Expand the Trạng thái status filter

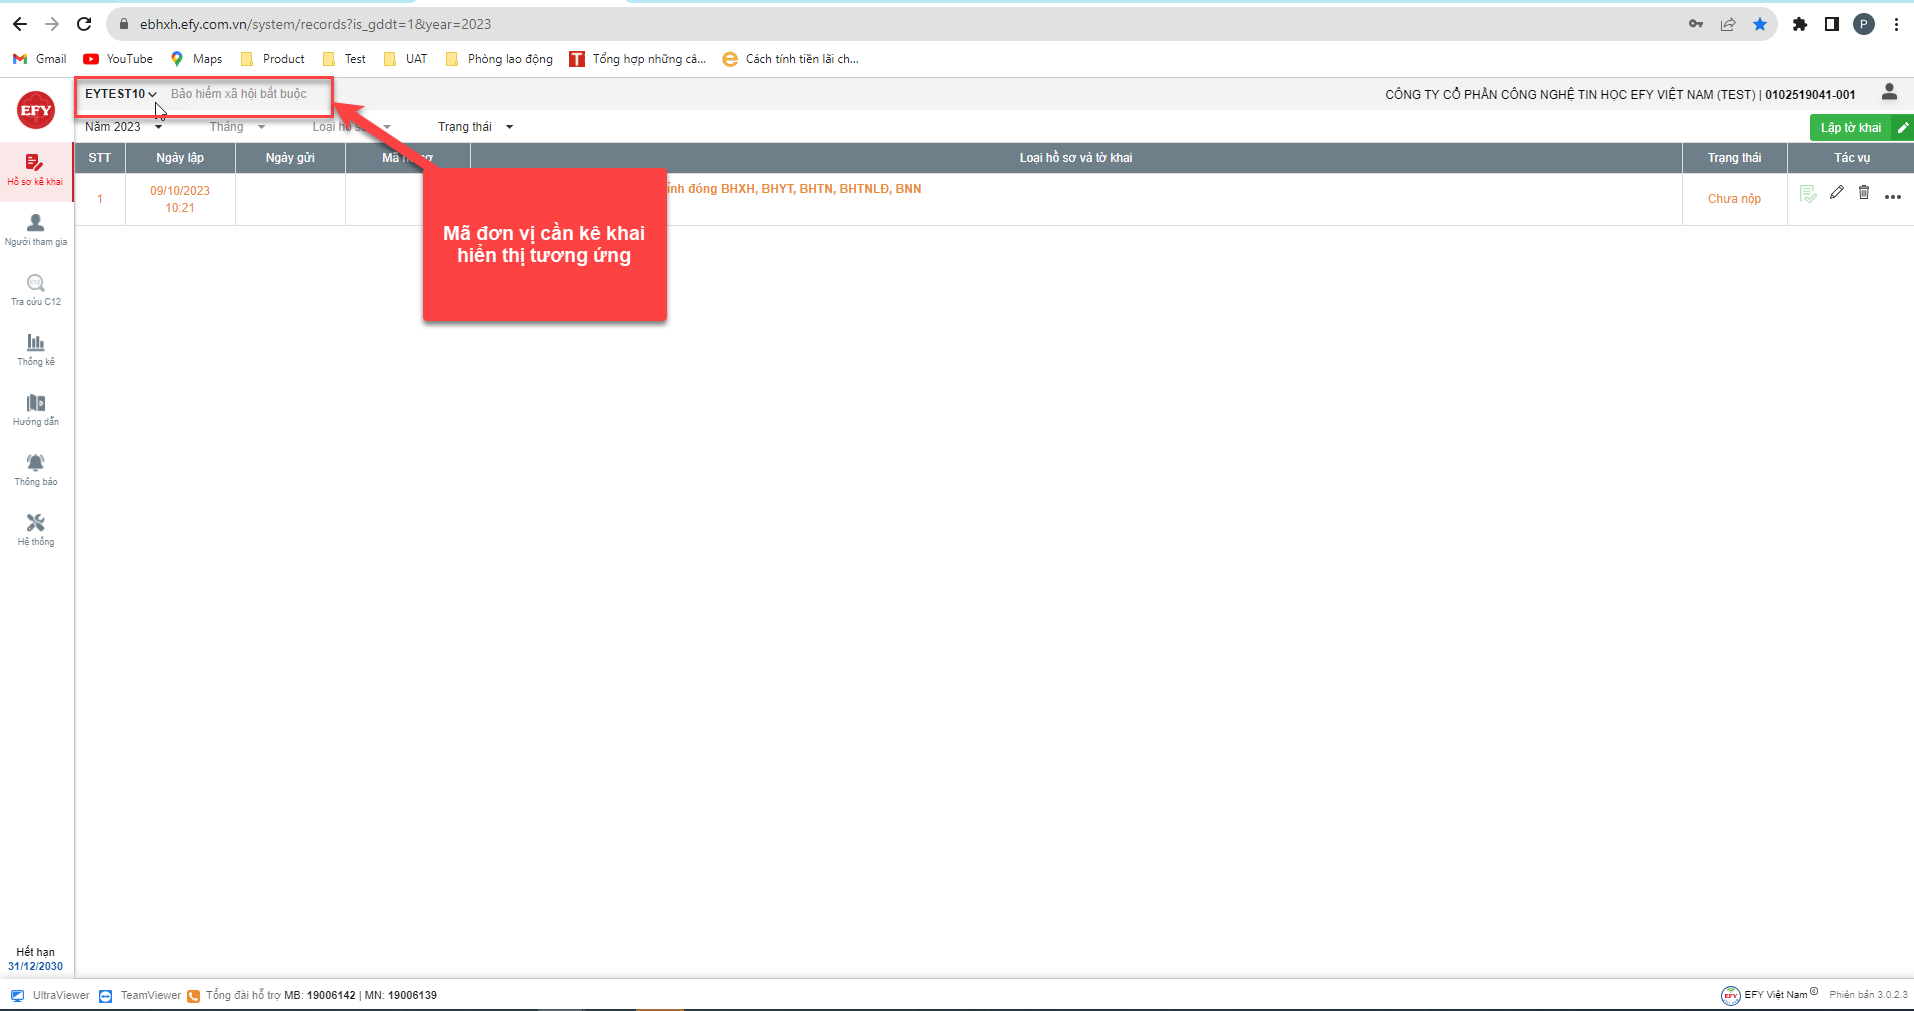point(475,127)
